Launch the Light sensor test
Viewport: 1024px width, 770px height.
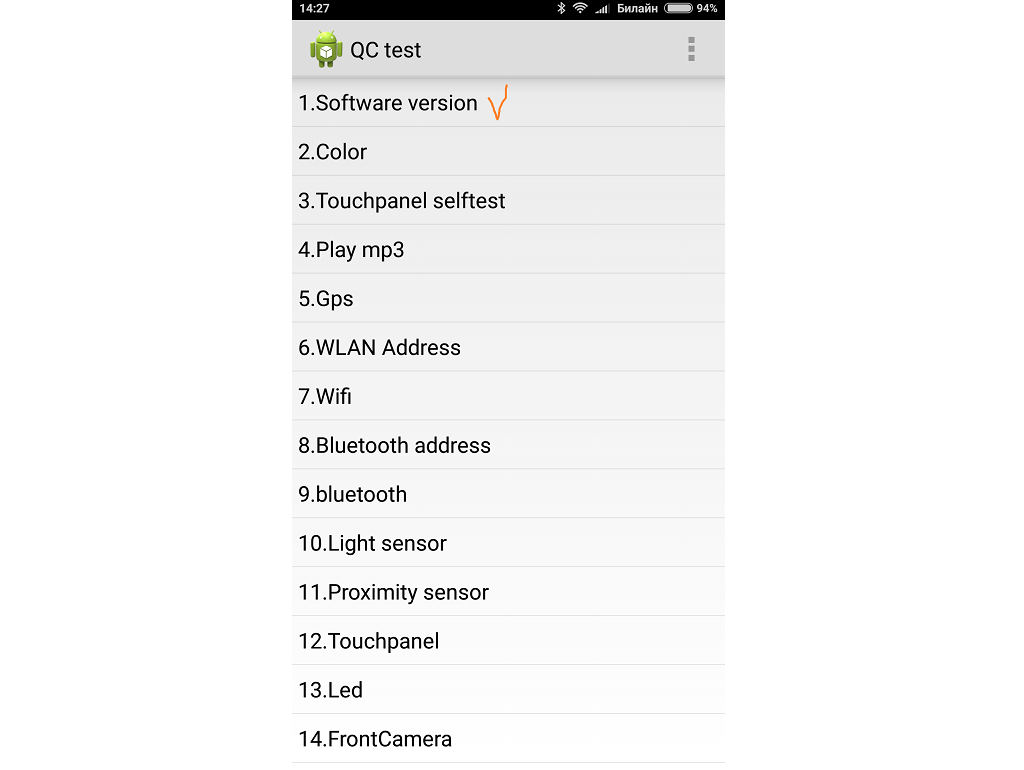(x=373, y=544)
